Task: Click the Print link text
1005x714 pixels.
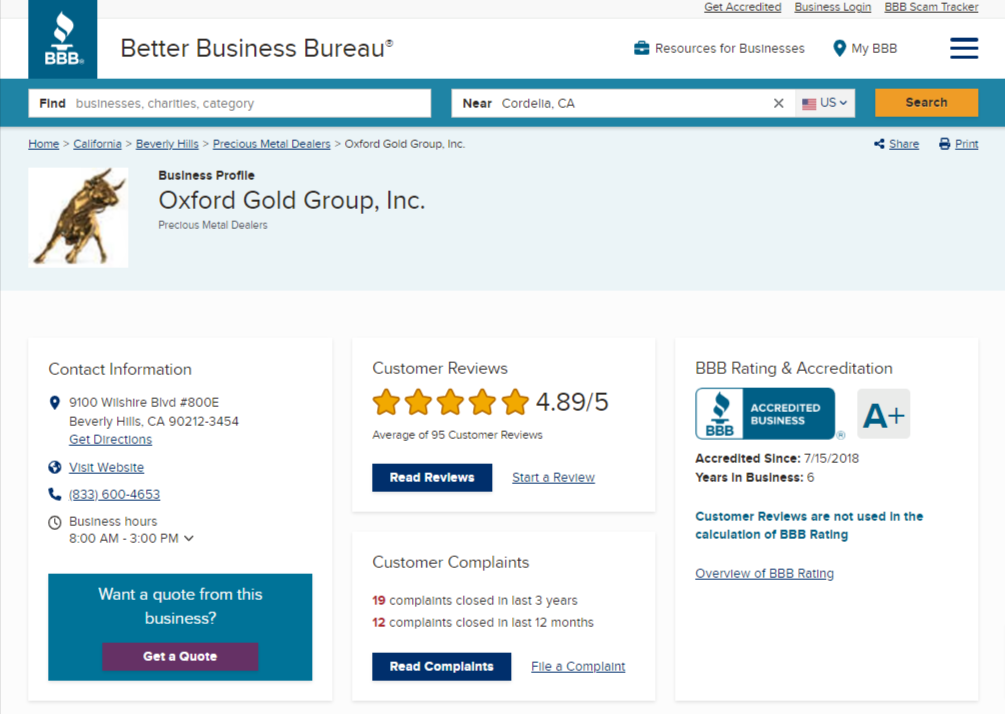Action: pyautogui.click(x=967, y=144)
